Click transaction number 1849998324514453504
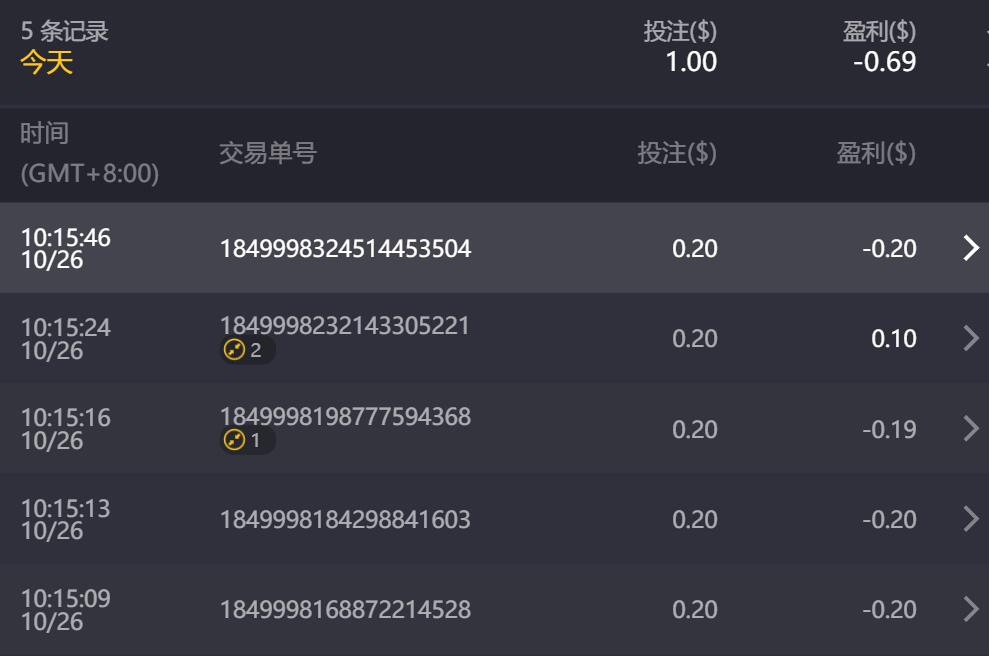 pyautogui.click(x=345, y=248)
